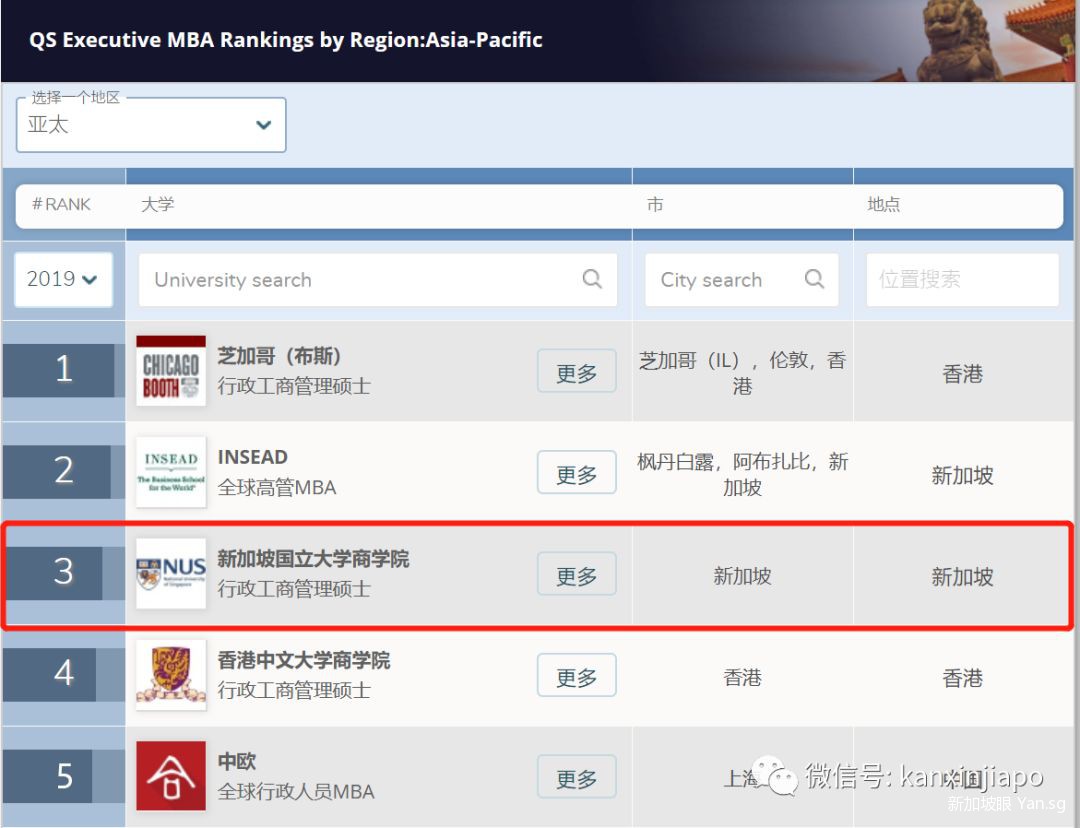Click the City search magnifier icon
Screen dimensions: 1080x828
point(815,279)
